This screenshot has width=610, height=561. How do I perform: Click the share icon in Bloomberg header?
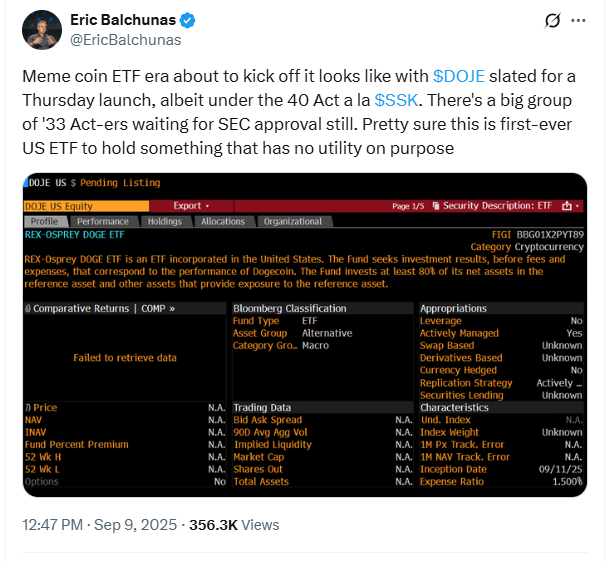(x=566, y=206)
